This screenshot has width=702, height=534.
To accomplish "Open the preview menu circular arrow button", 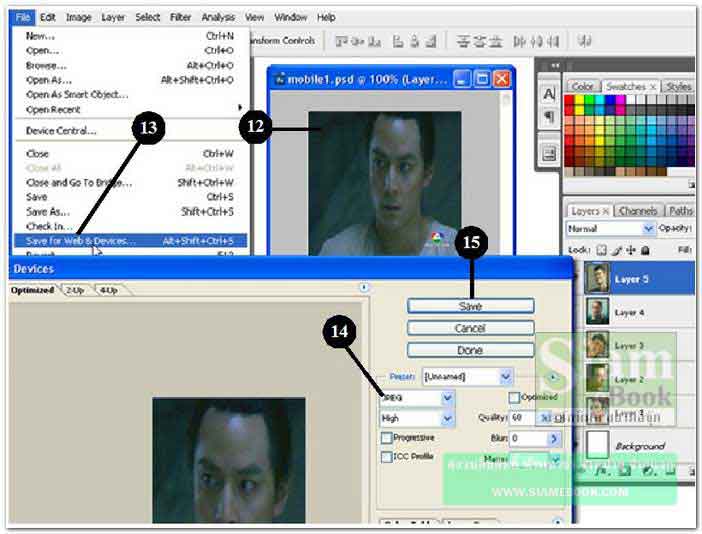I will pyautogui.click(x=364, y=287).
